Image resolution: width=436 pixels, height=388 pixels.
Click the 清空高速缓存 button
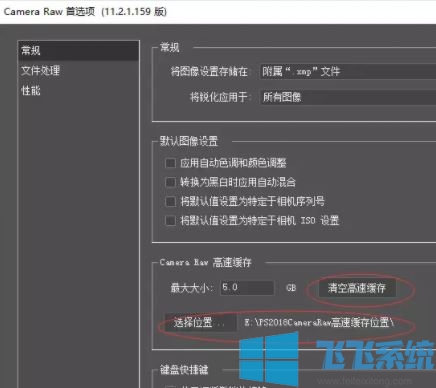357,288
